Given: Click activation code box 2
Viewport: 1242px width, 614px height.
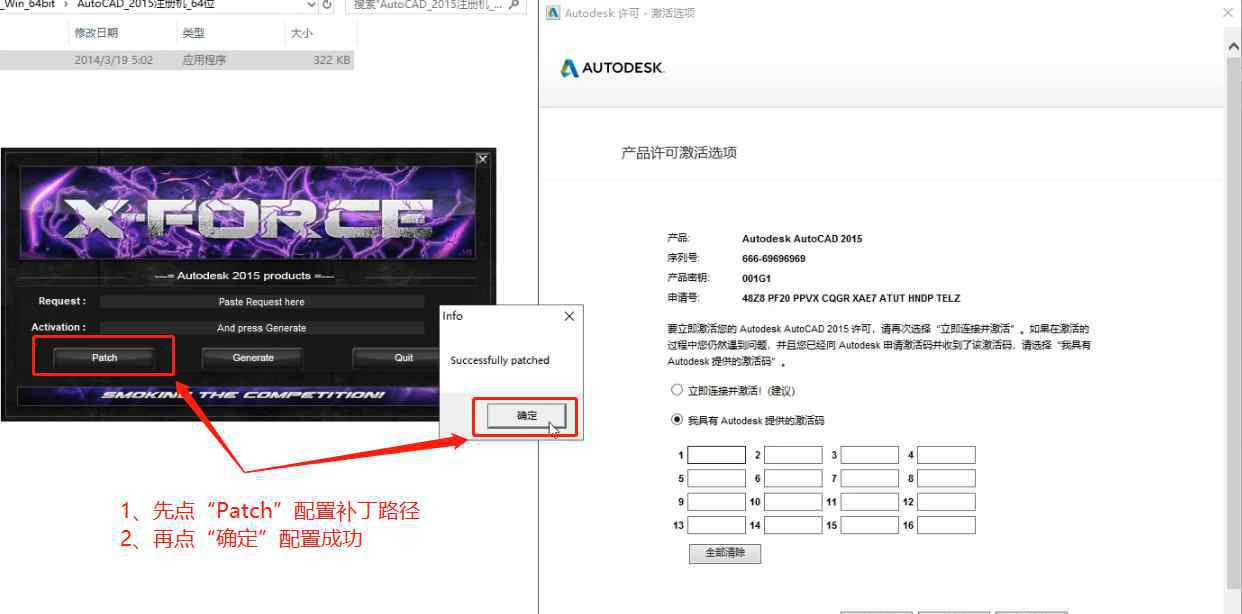Looking at the screenshot, I should pyautogui.click(x=793, y=455).
